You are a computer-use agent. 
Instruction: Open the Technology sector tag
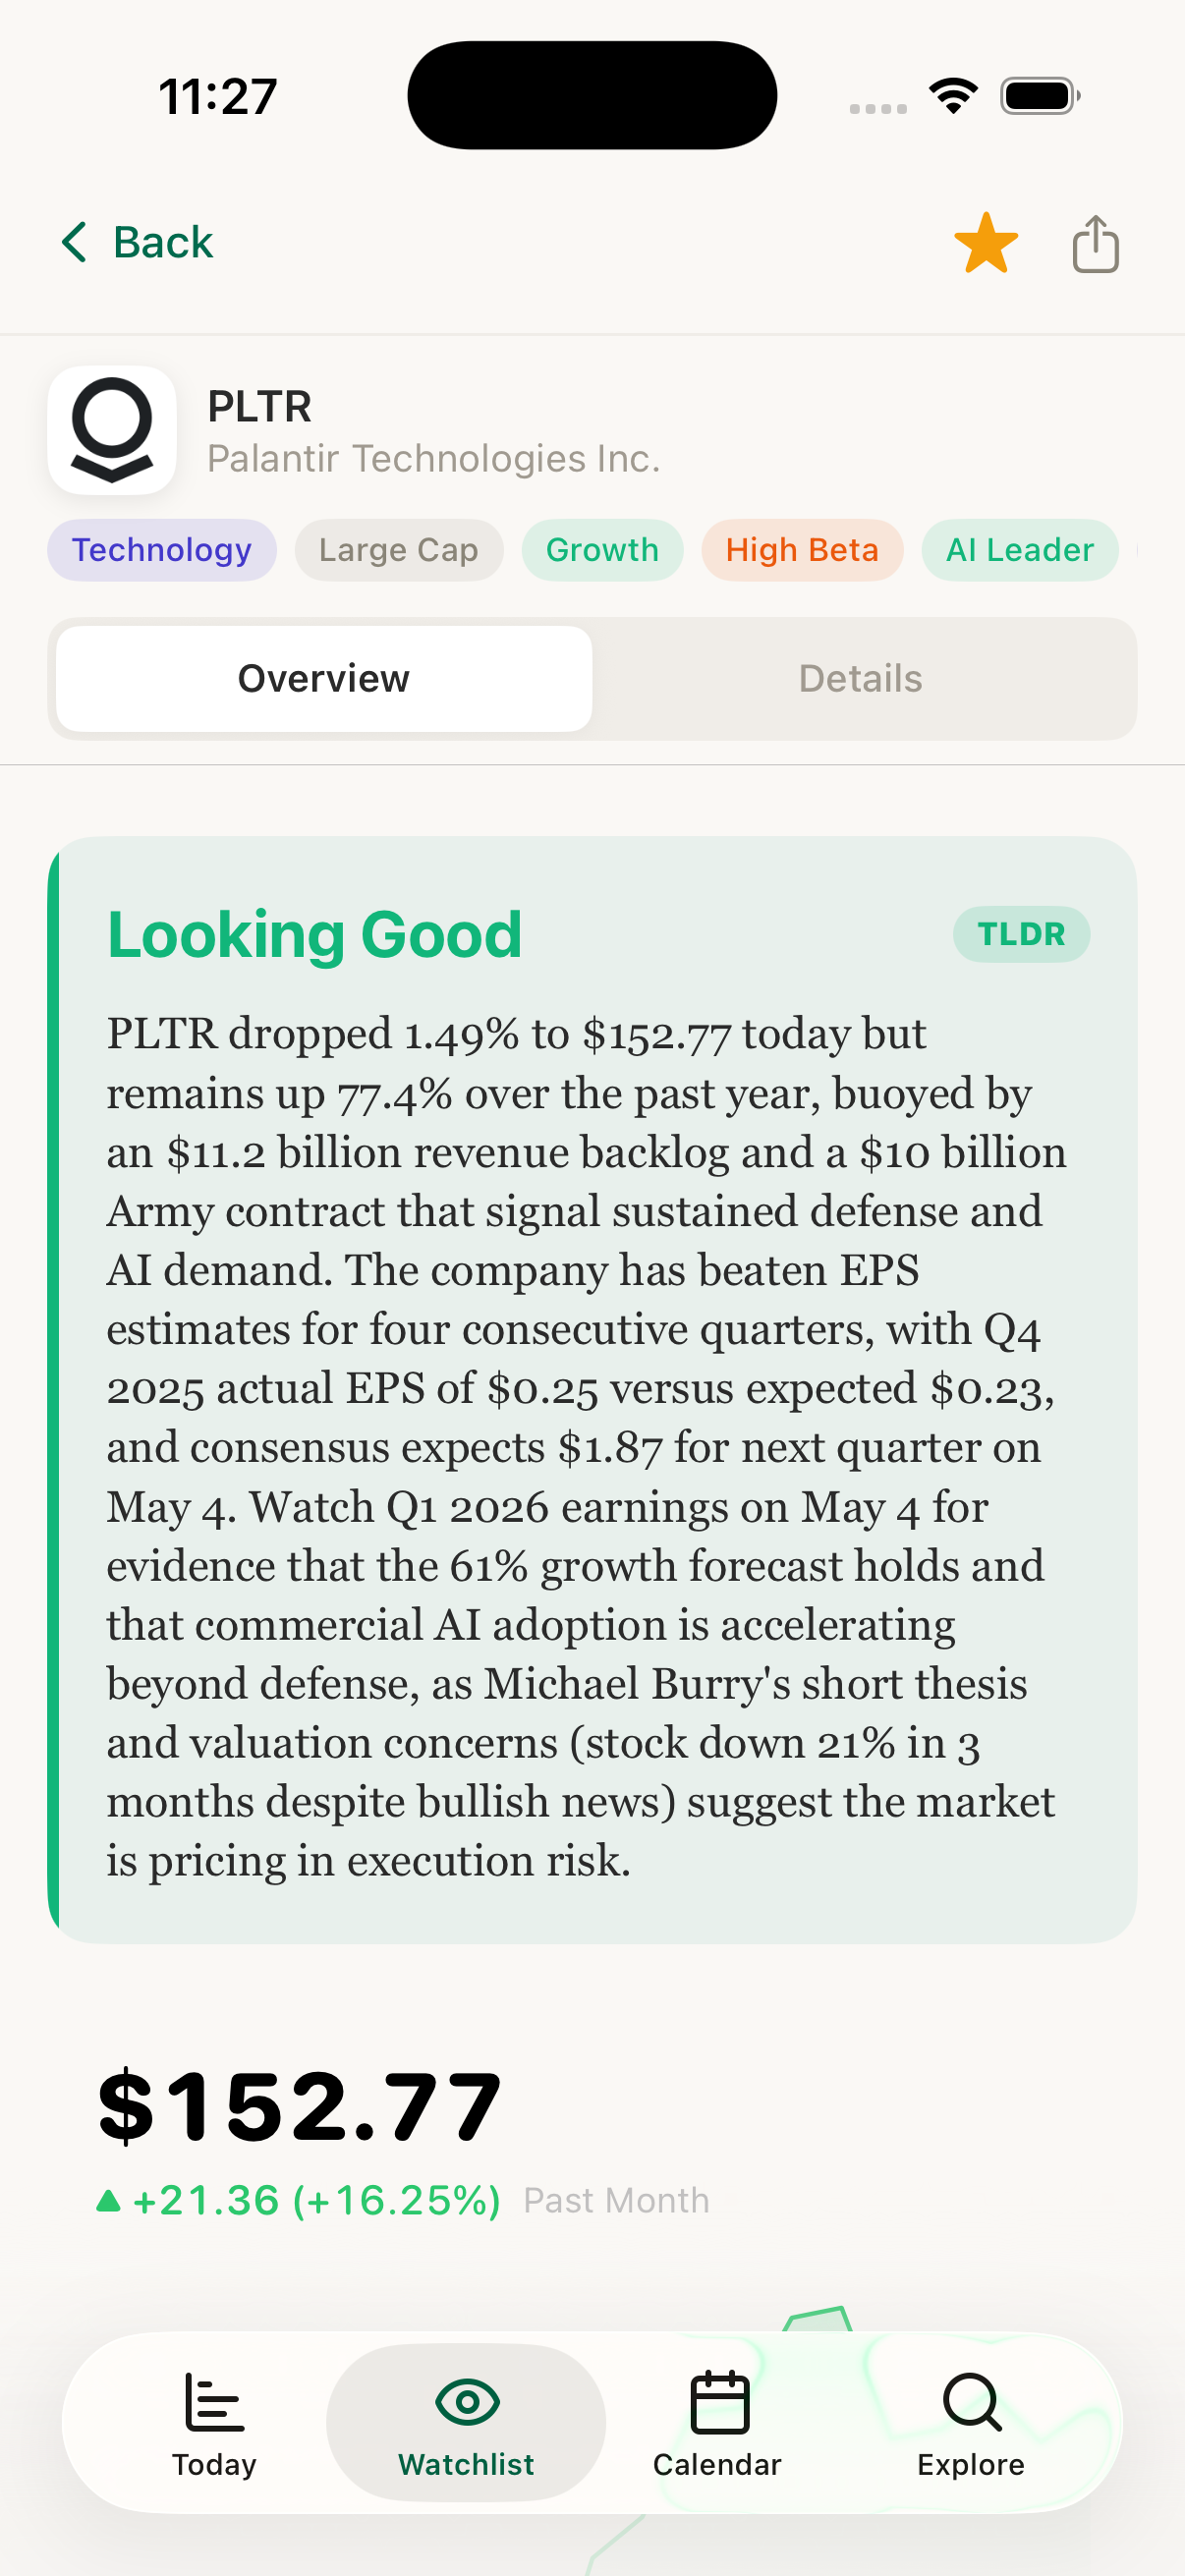coord(161,549)
